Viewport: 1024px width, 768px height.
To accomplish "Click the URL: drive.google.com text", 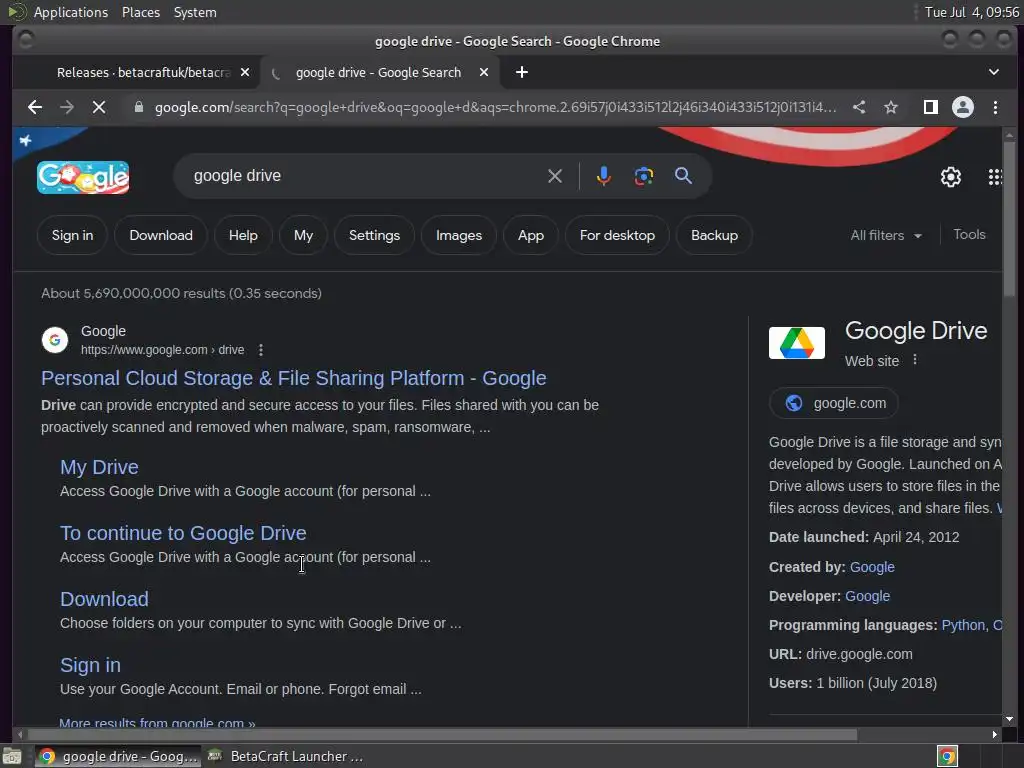I will pyautogui.click(x=840, y=654).
